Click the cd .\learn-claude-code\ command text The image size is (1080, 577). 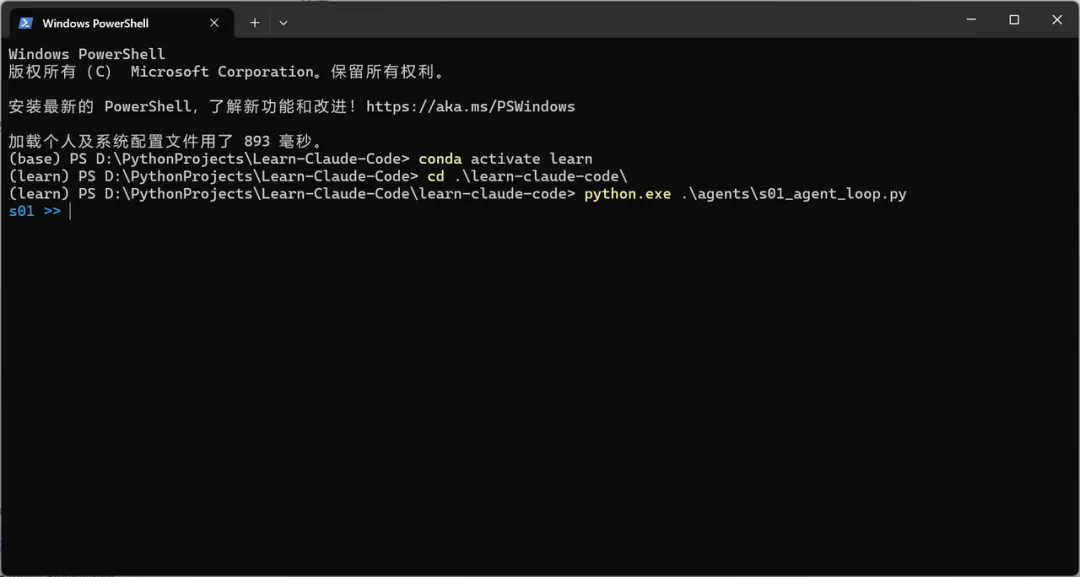[x=527, y=176]
